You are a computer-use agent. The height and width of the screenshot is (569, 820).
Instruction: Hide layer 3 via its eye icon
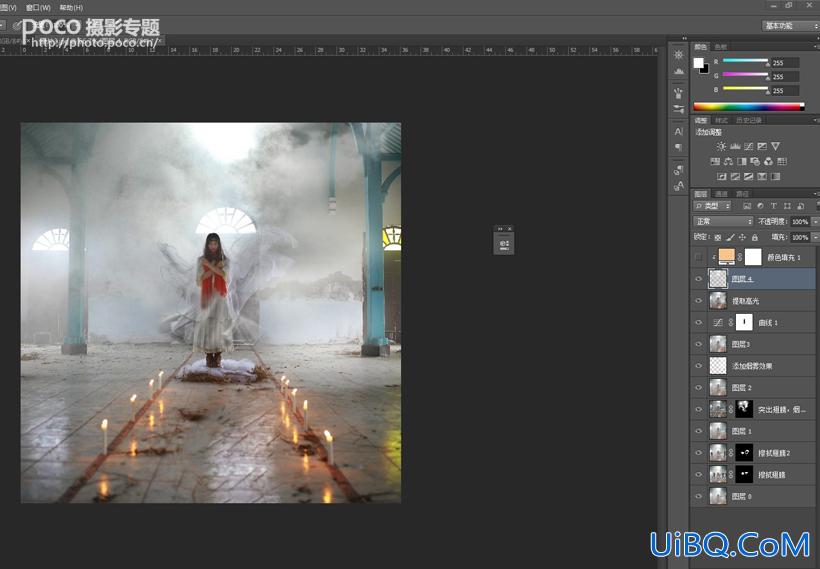(699, 344)
